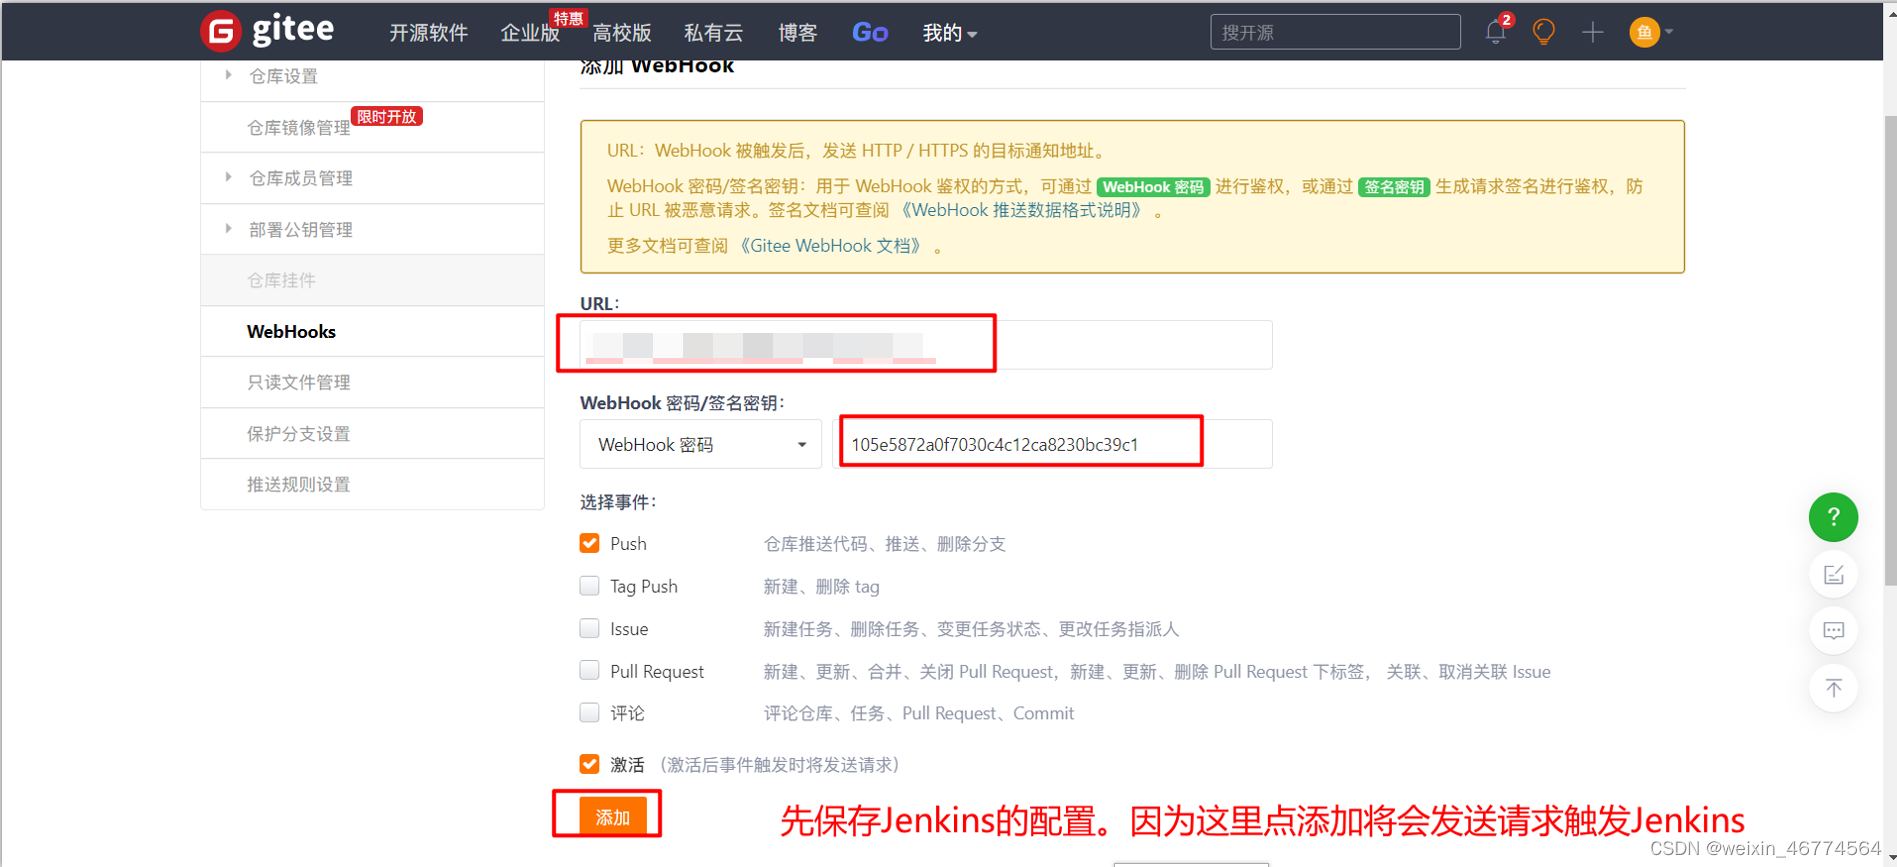Click the Gitee logo
This screenshot has width=1897, height=867.
[267, 31]
